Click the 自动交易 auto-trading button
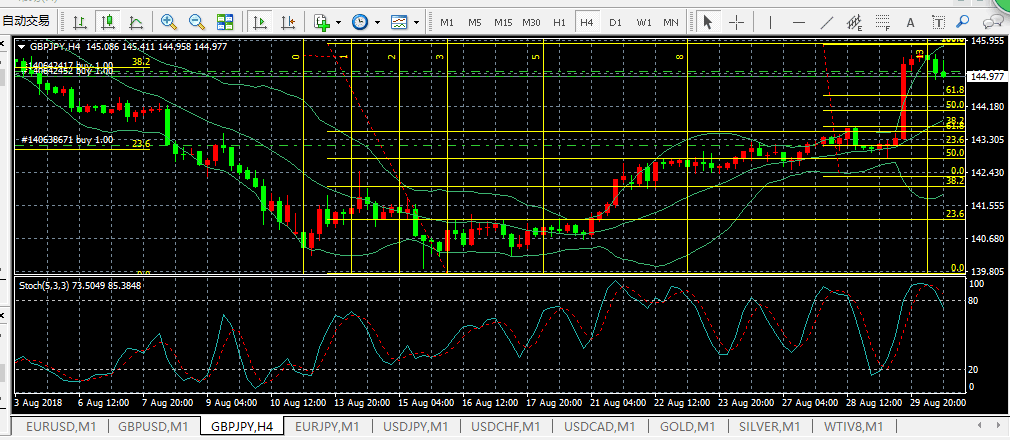The image size is (1010, 440). (x=26, y=21)
